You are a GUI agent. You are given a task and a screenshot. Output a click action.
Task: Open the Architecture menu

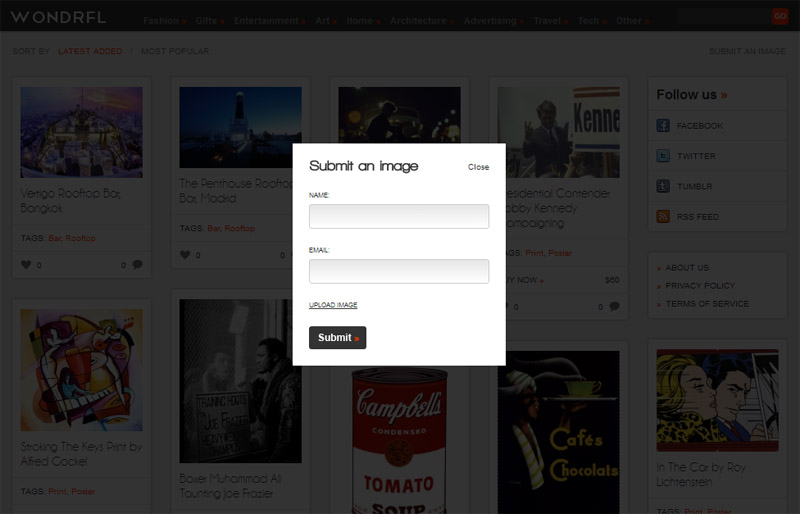click(x=422, y=20)
